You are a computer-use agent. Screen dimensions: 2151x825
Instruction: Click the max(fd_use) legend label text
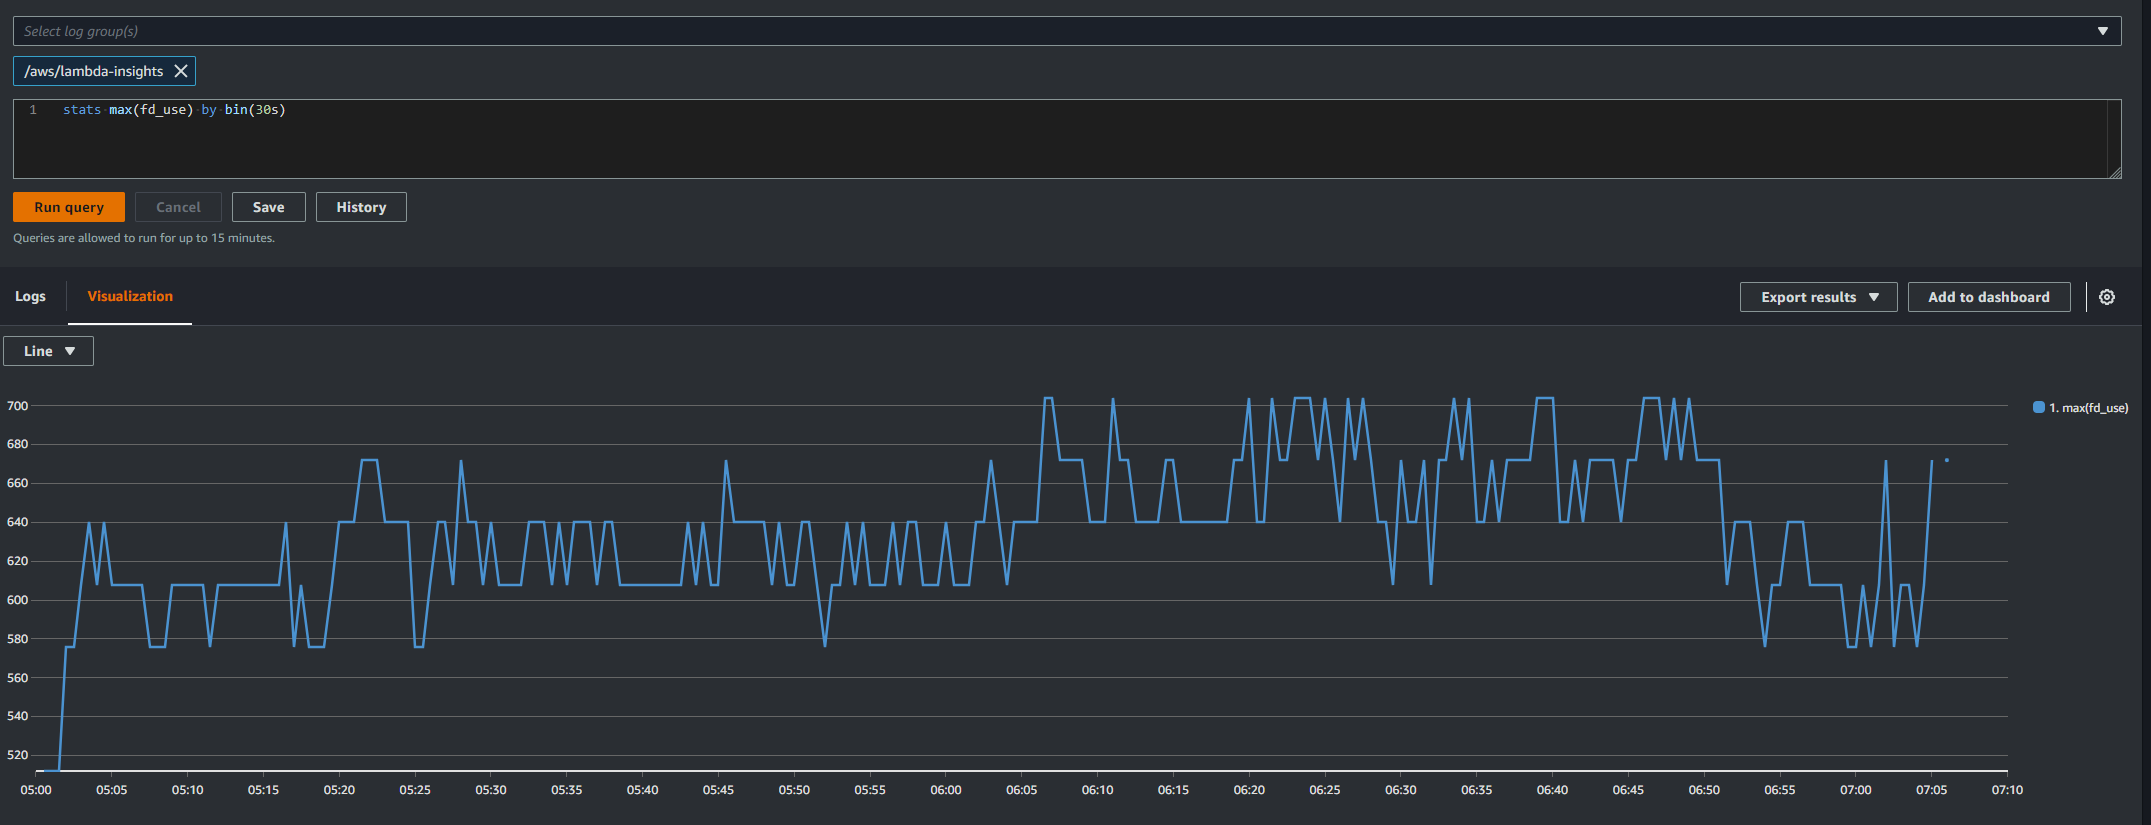pyautogui.click(x=2088, y=408)
